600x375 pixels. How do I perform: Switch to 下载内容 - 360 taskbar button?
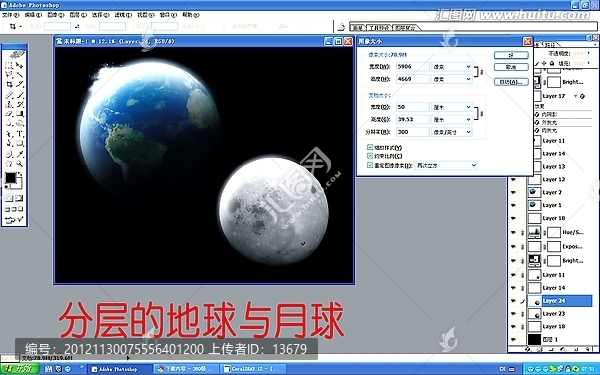click(x=186, y=369)
